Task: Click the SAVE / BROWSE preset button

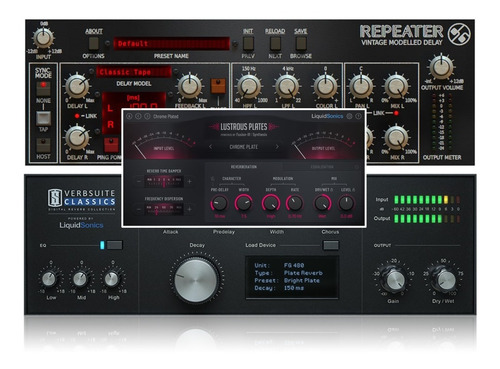Action: [301, 43]
